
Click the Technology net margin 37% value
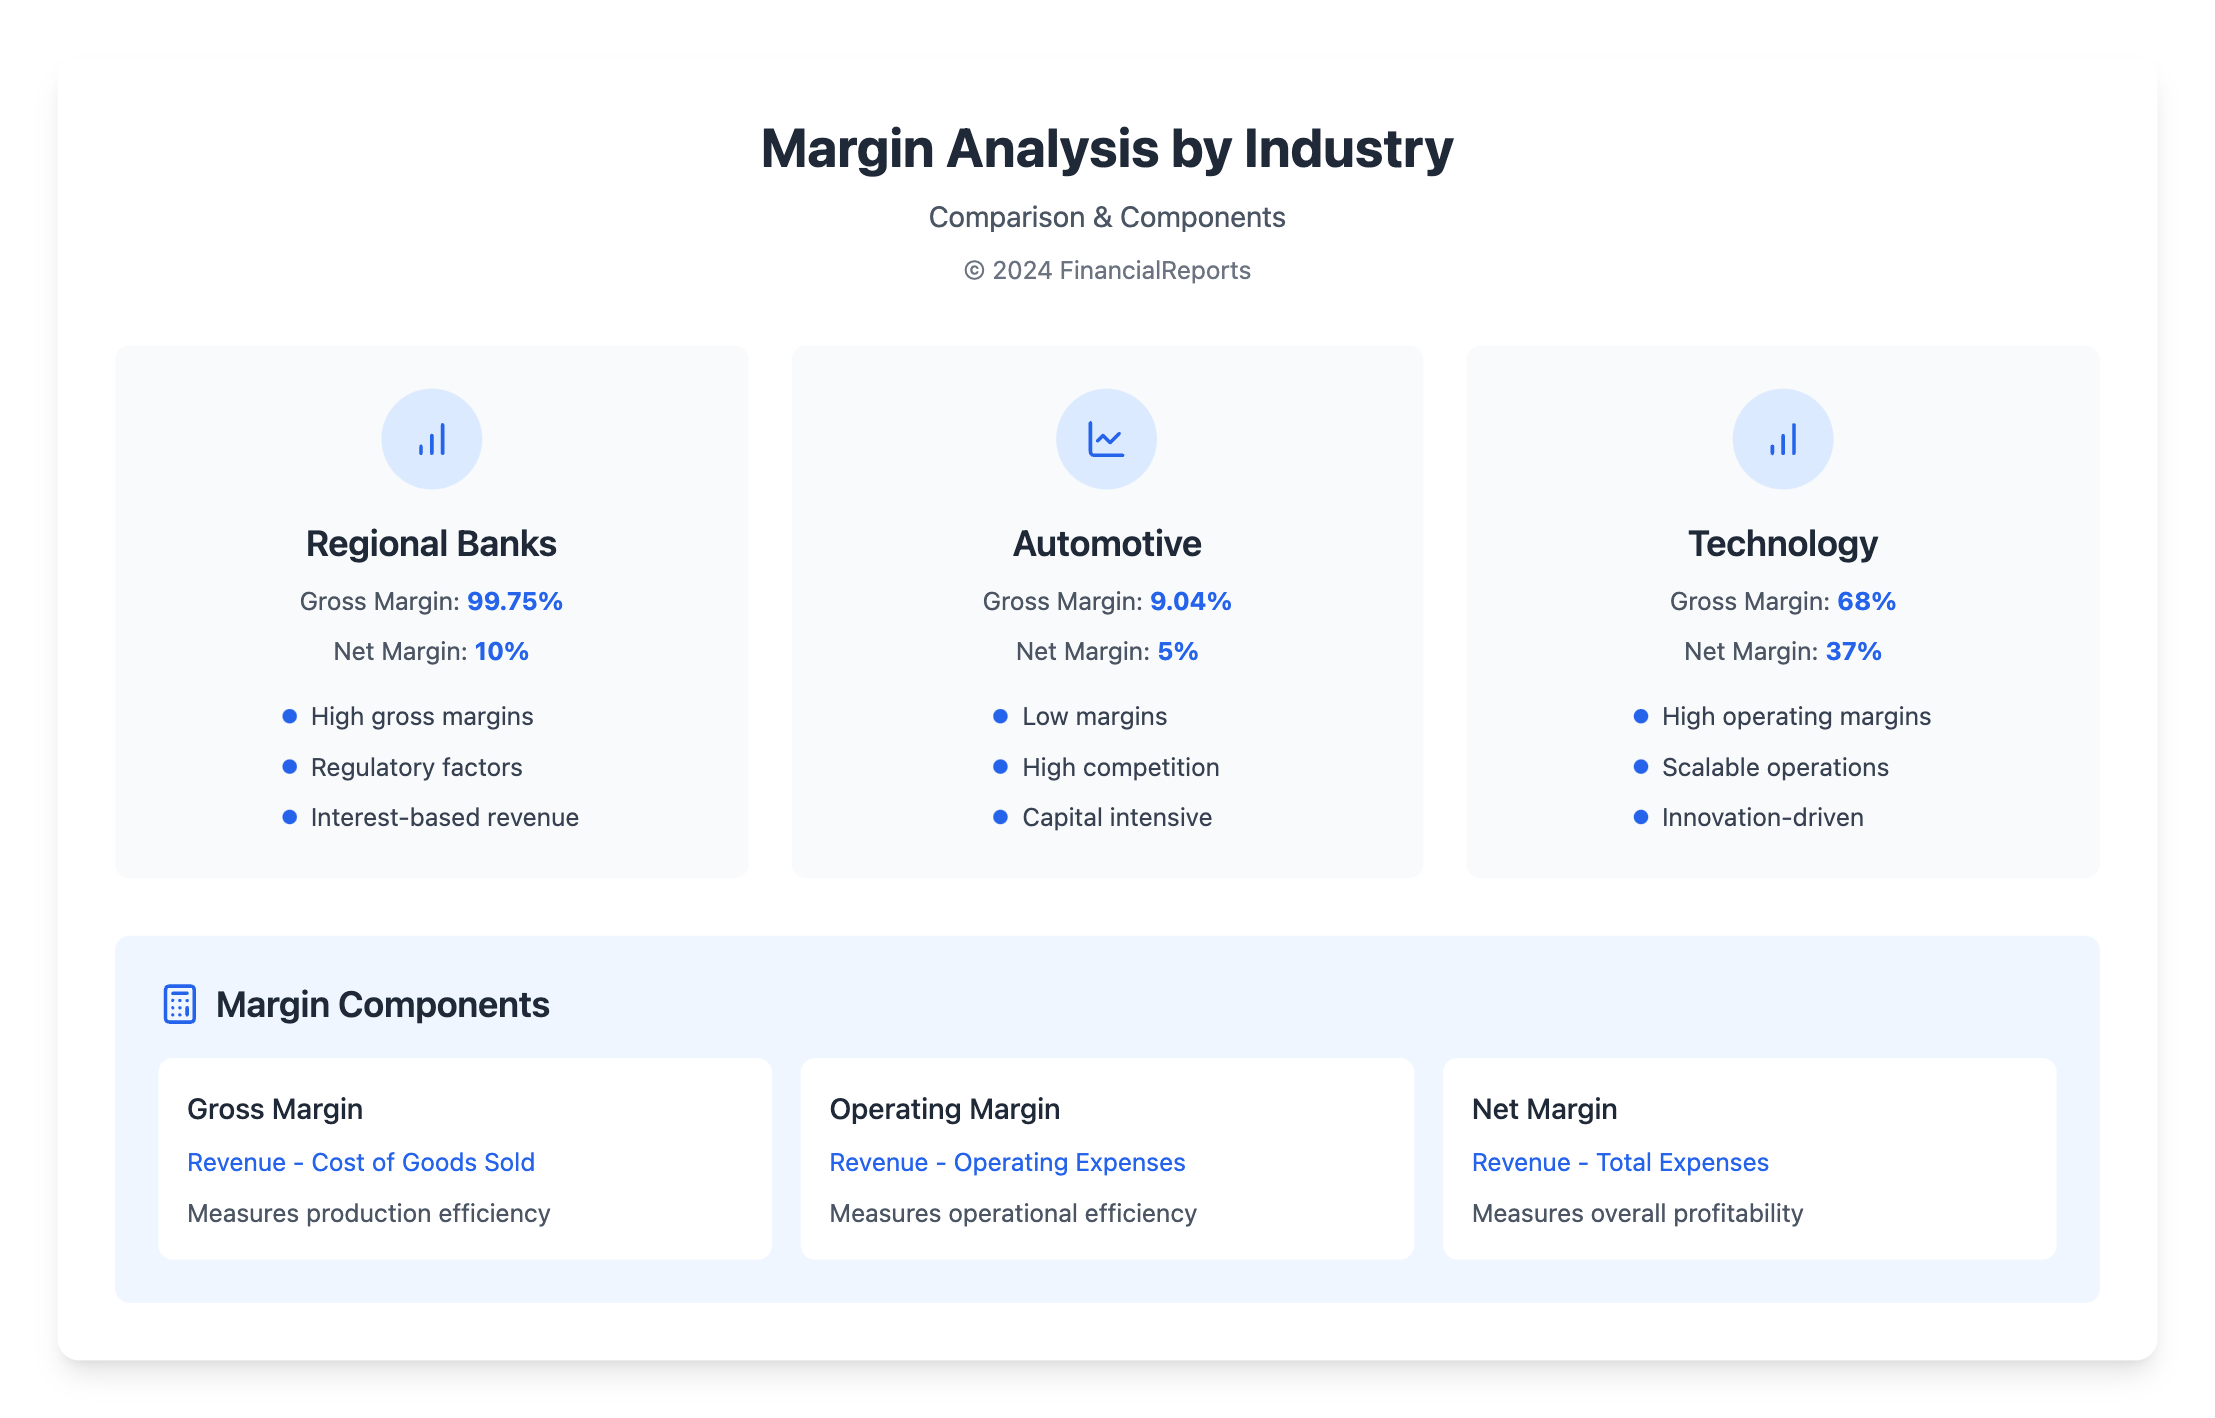[1853, 651]
